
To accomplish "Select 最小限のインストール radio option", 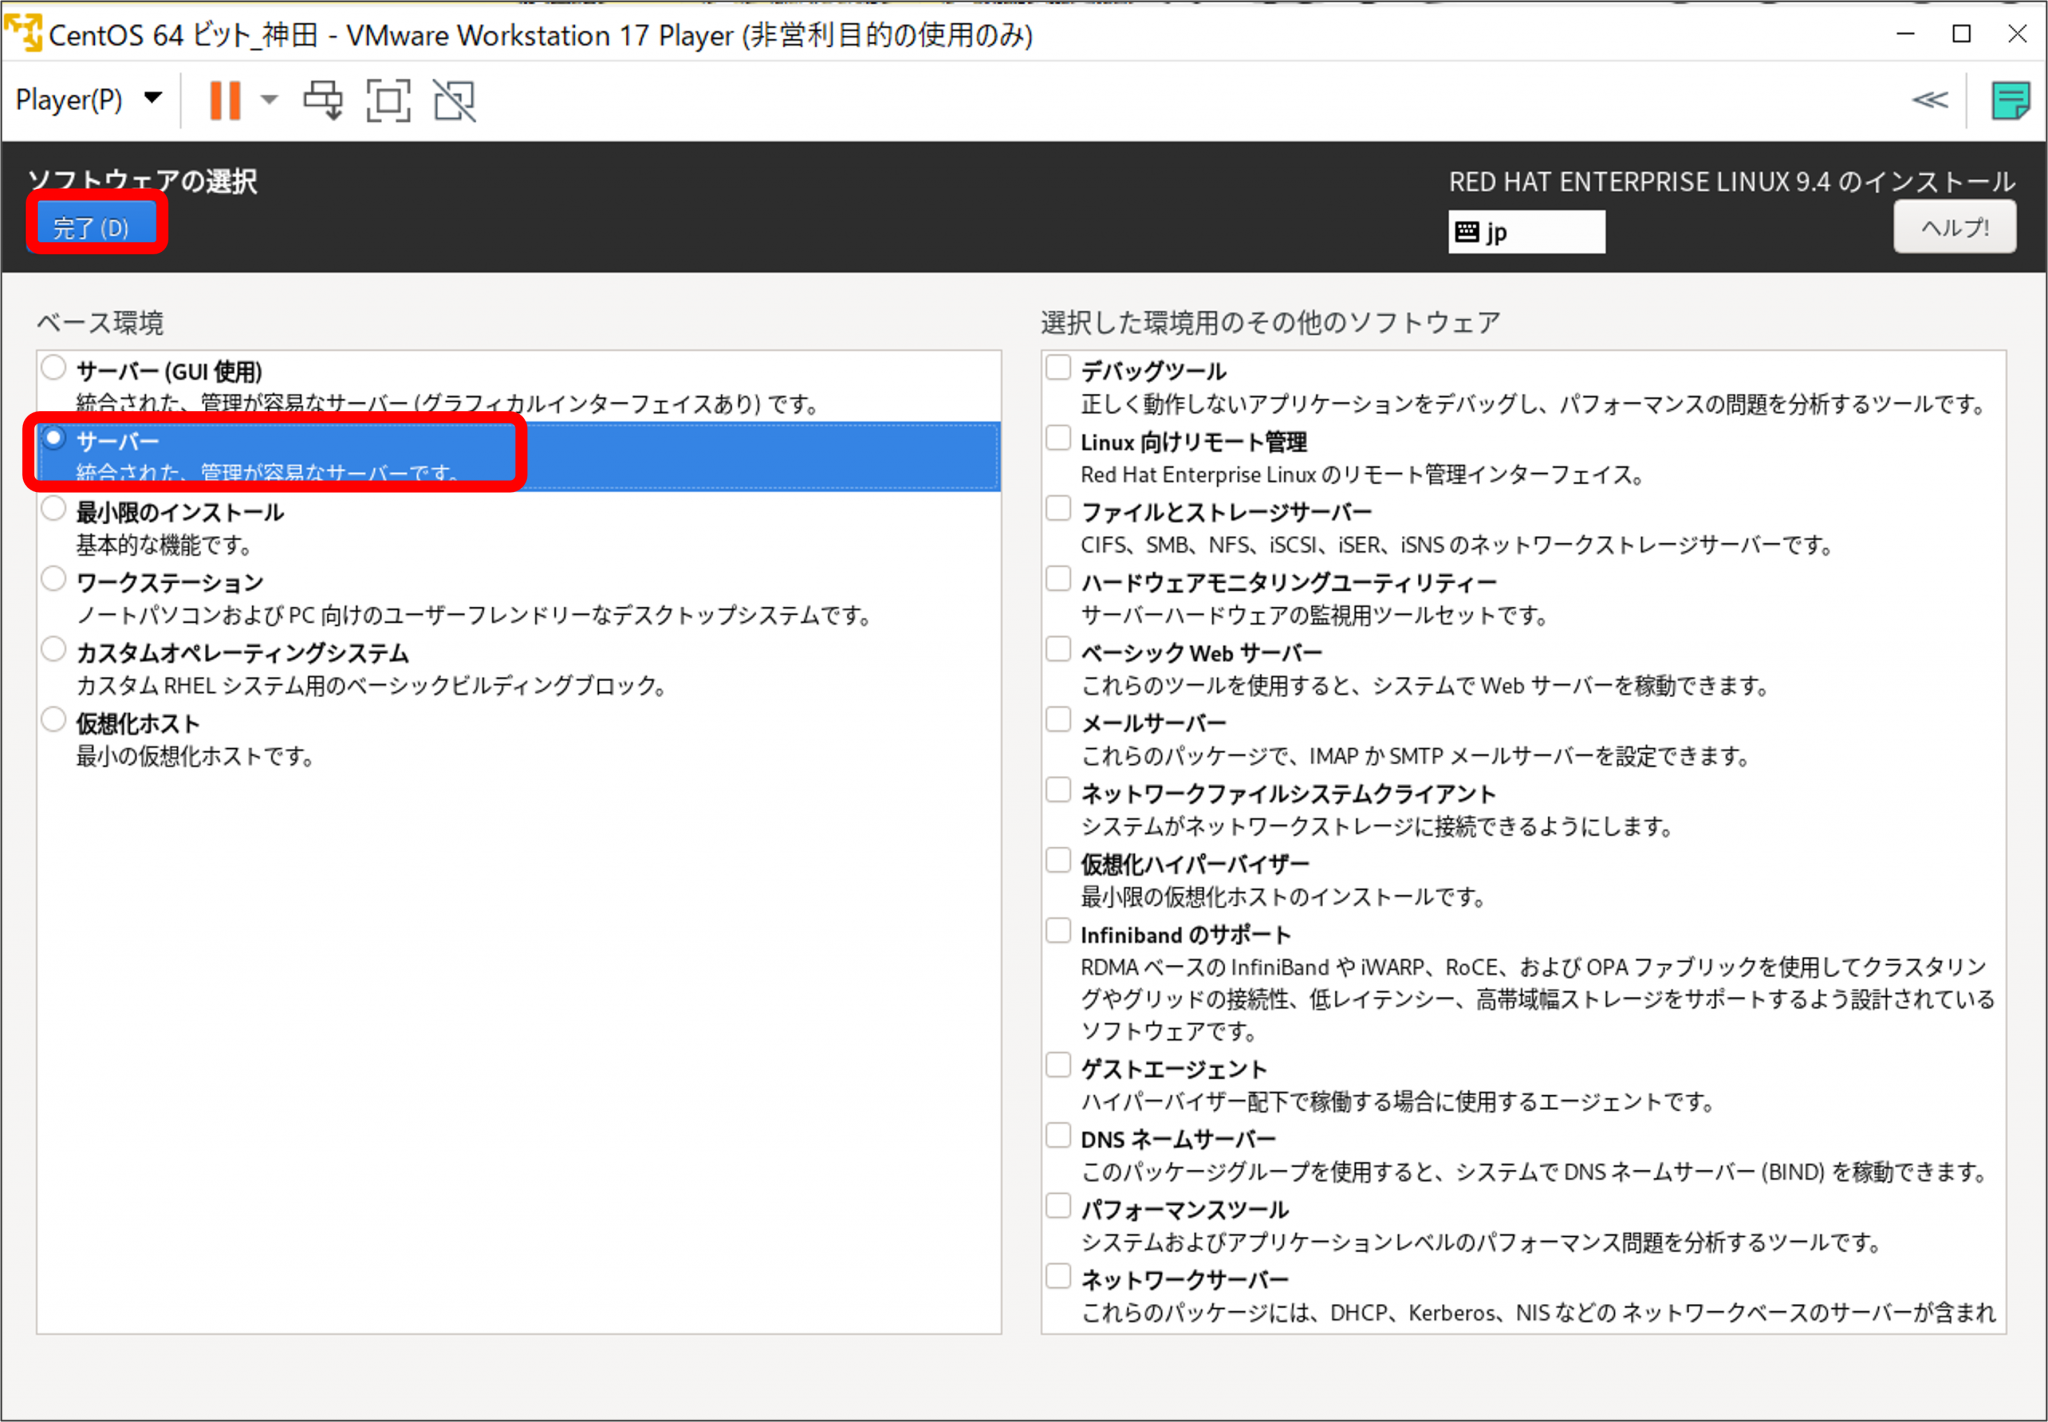I will coord(54,509).
